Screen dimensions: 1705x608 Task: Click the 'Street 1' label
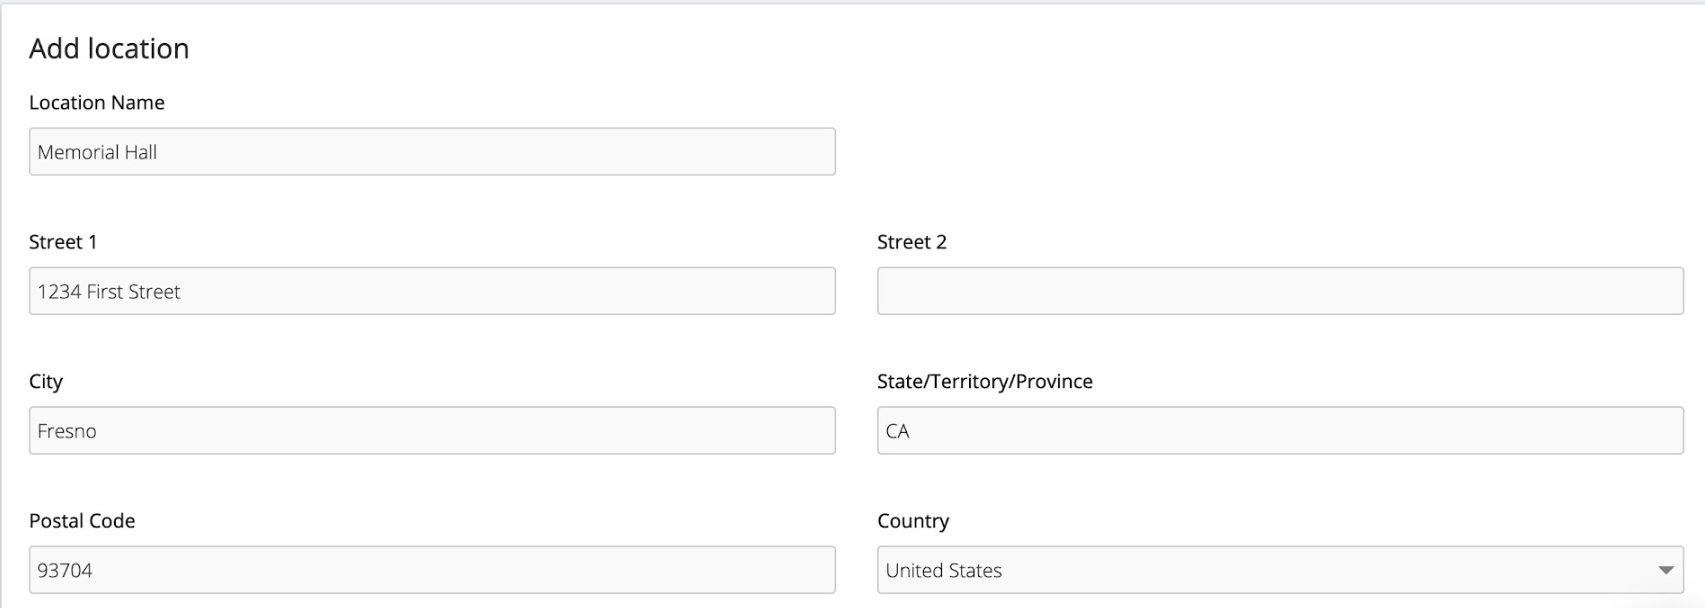(x=63, y=242)
